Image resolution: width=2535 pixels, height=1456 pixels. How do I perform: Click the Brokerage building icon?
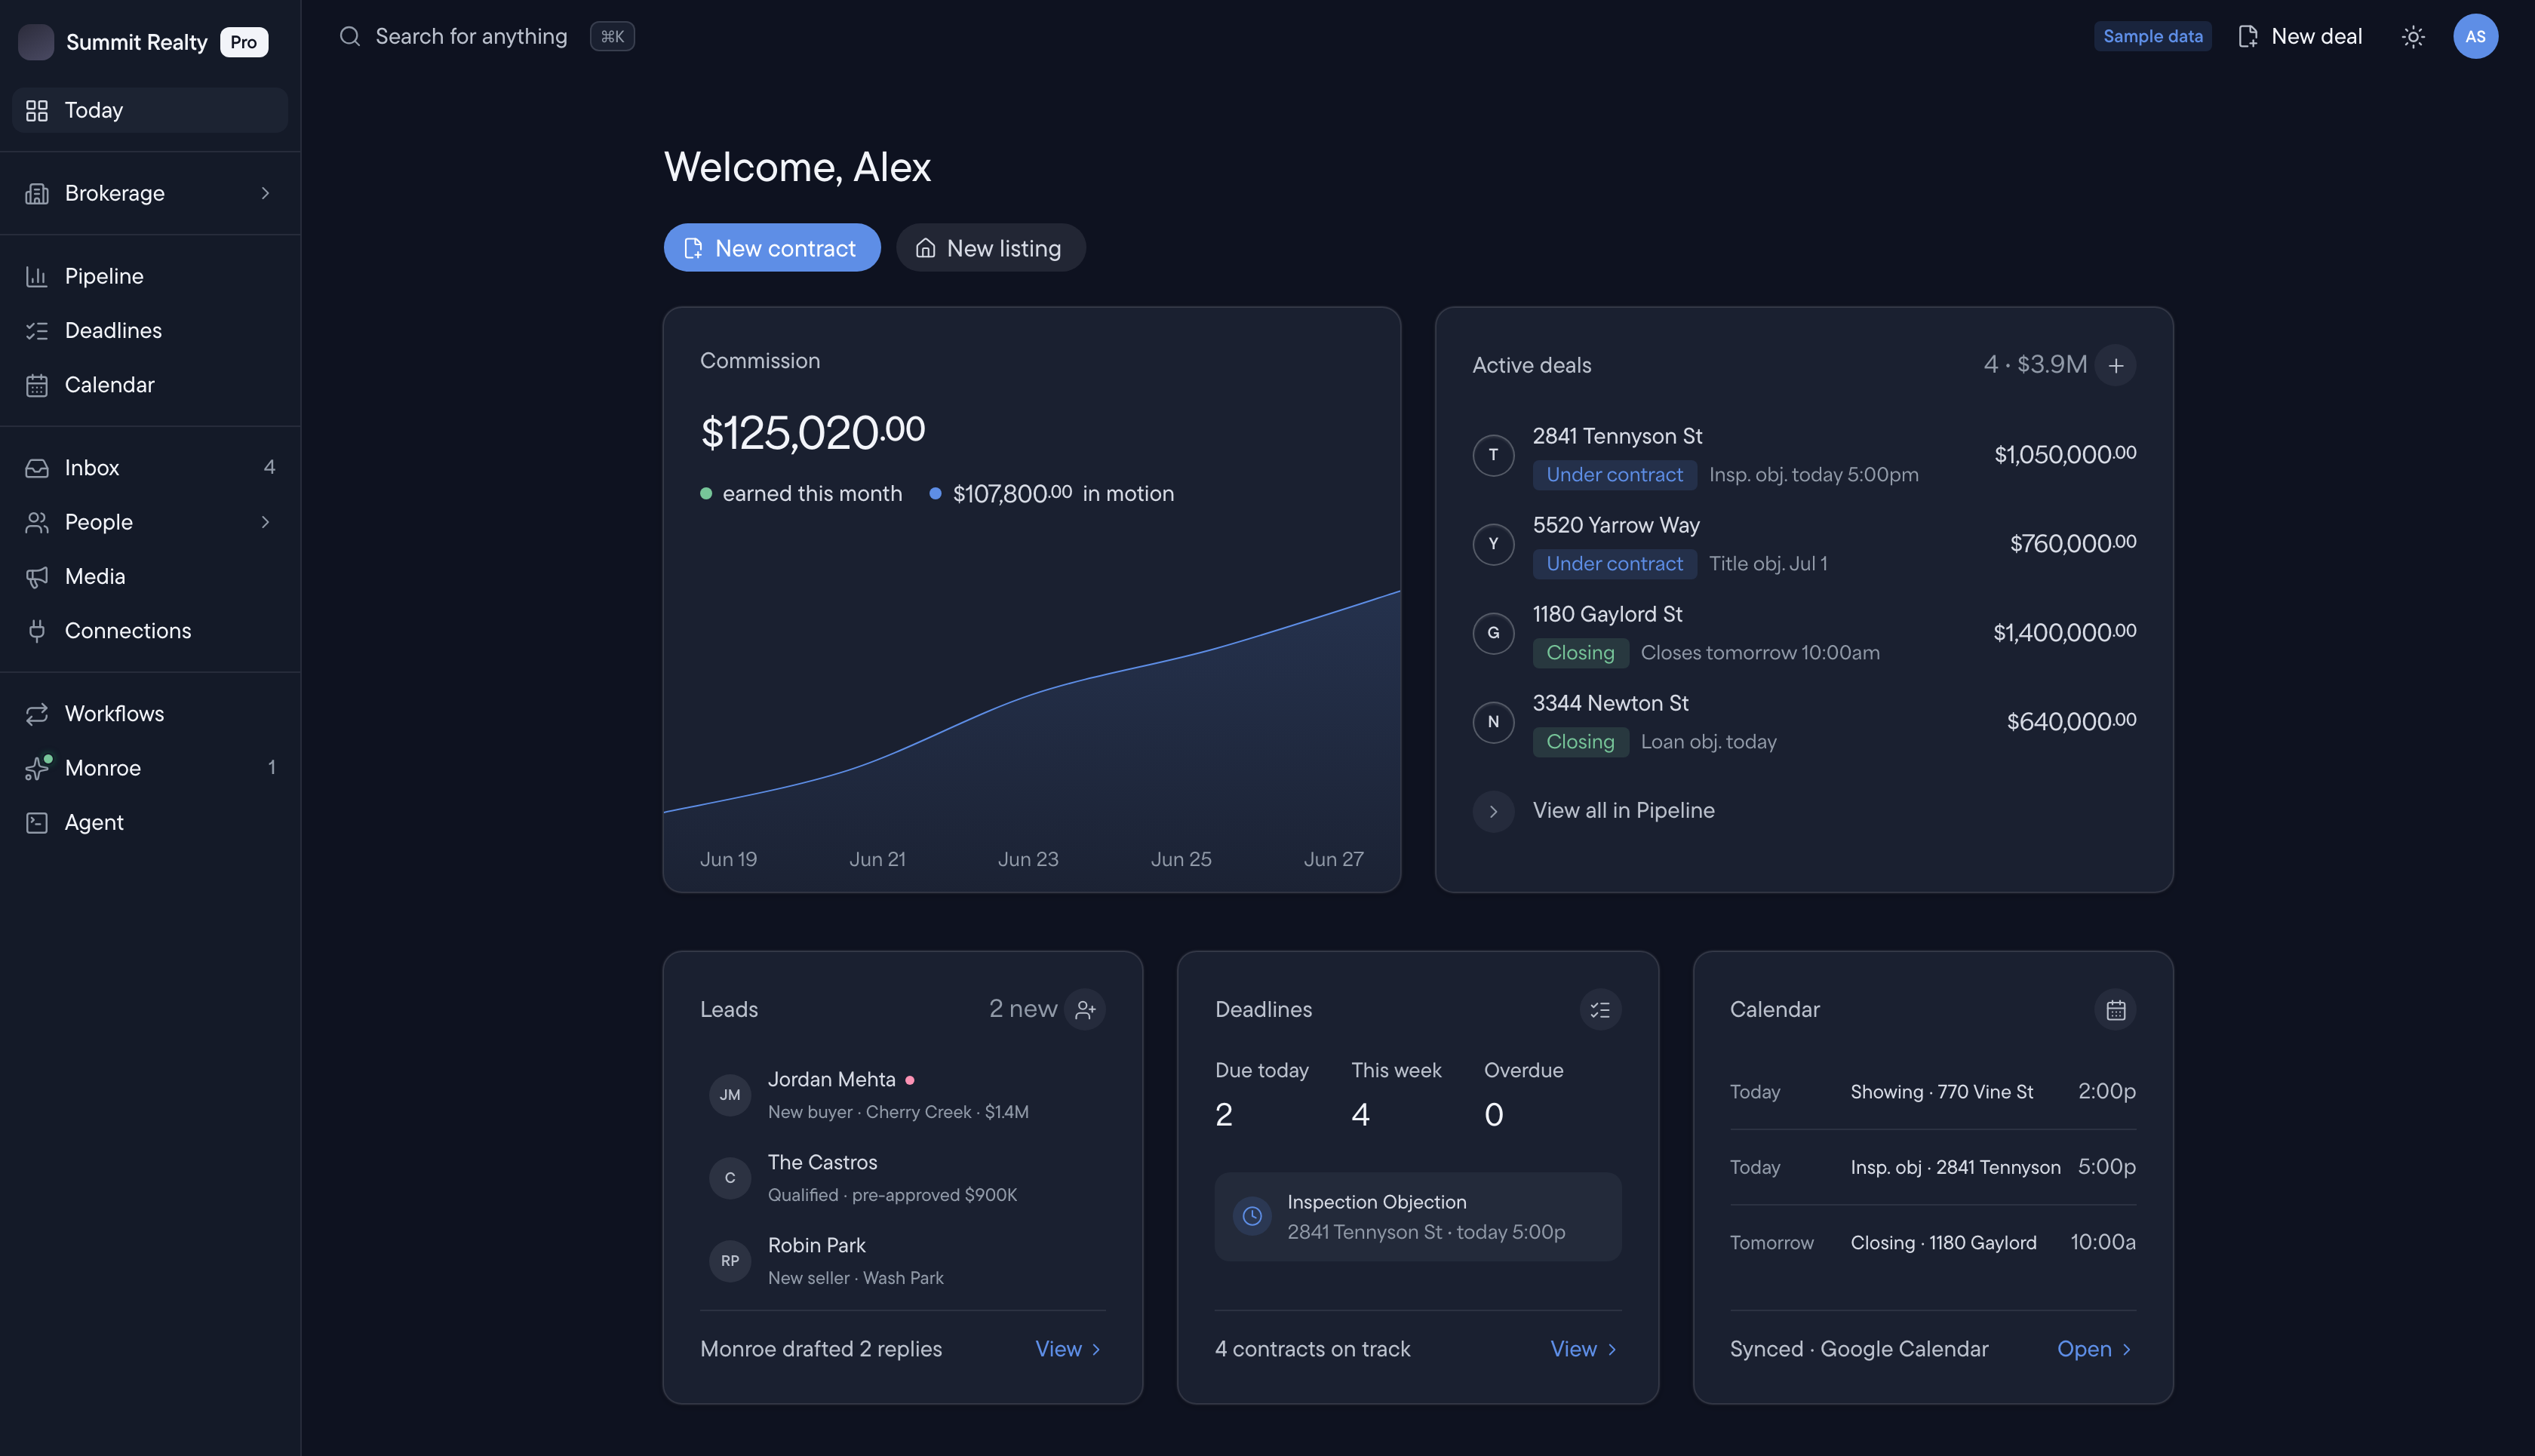click(37, 193)
